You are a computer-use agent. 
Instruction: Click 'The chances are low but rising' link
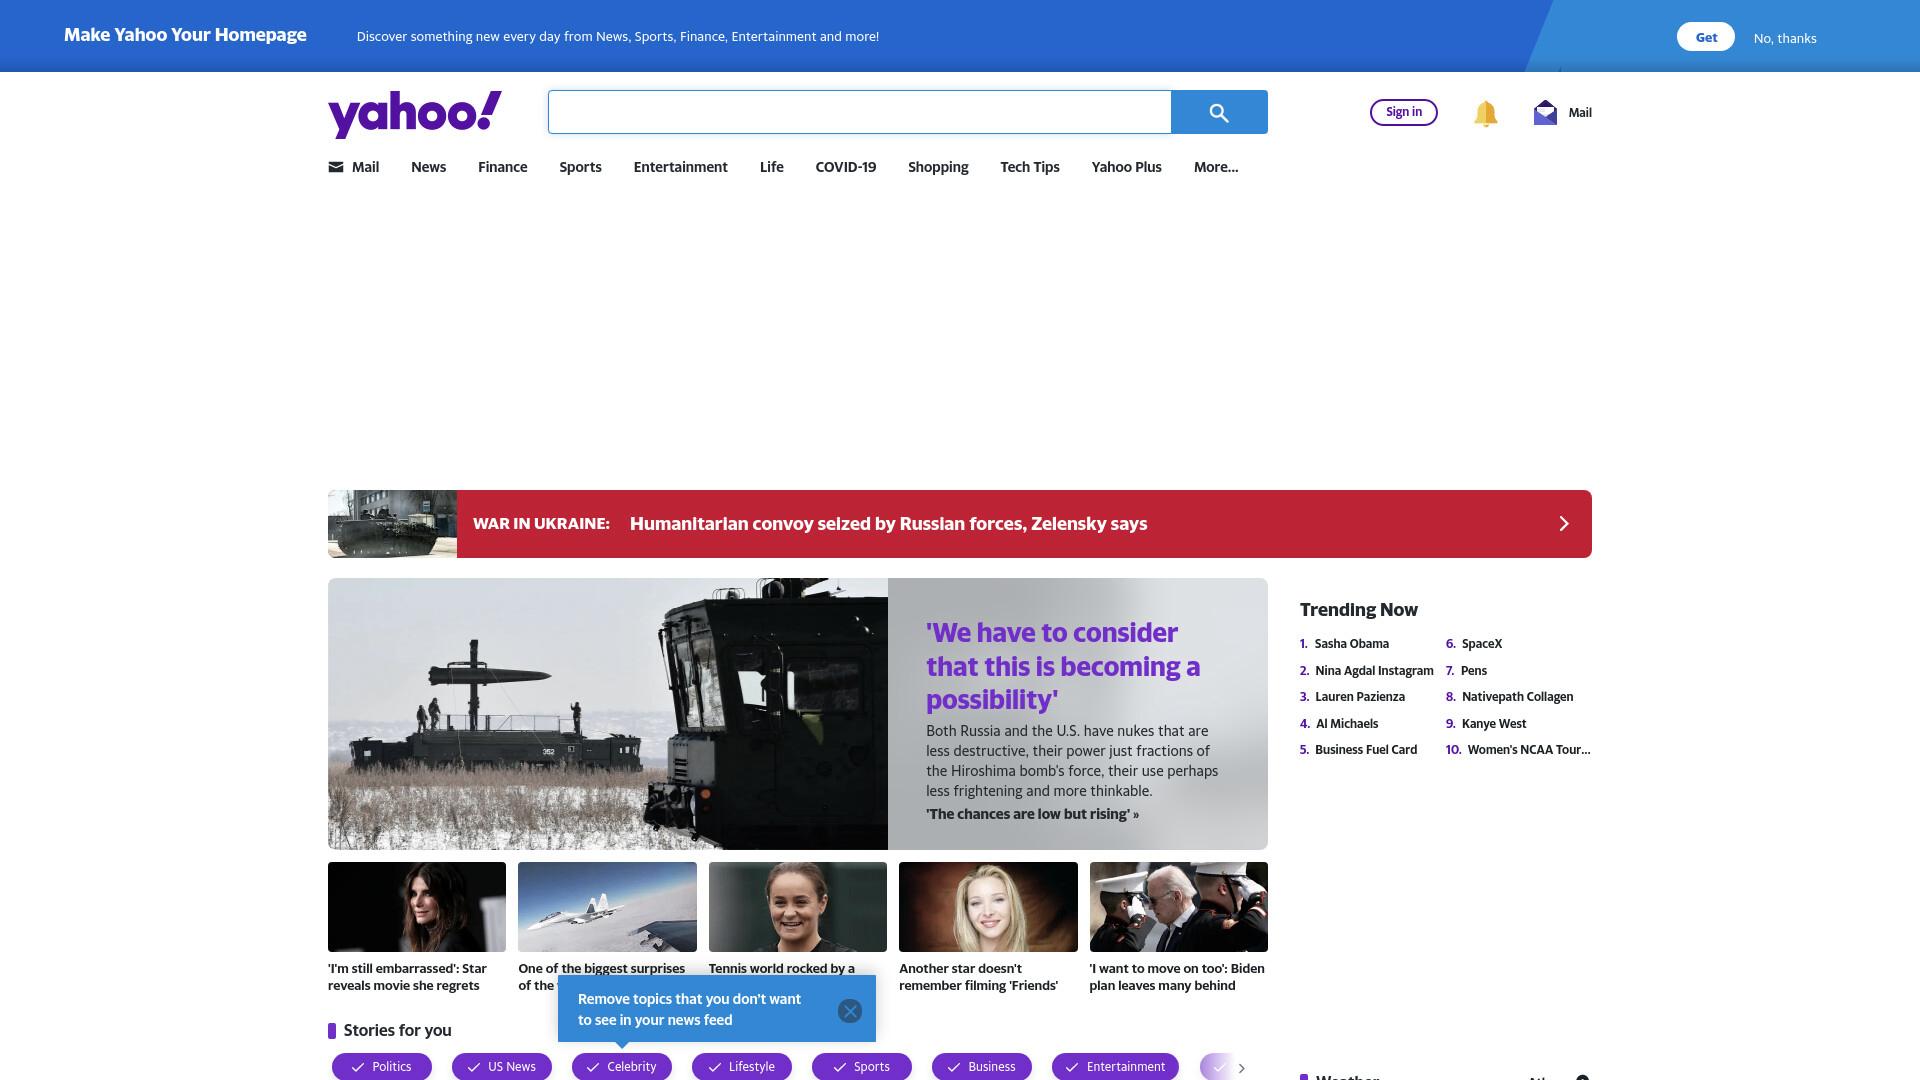(x=1032, y=814)
